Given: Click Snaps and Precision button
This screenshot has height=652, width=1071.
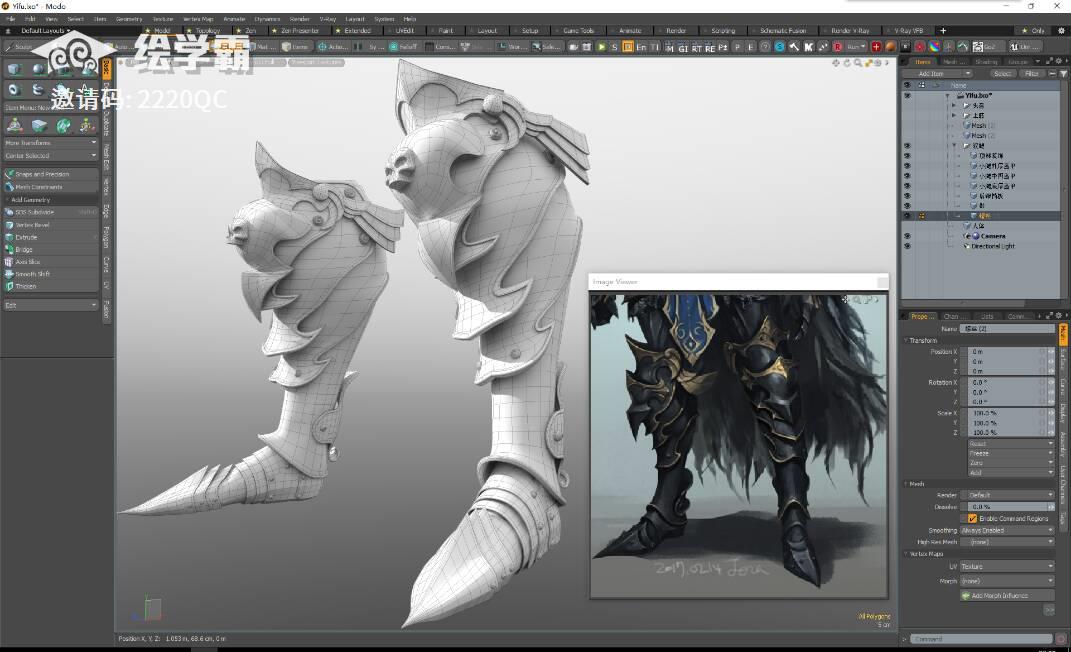Looking at the screenshot, I should click(x=51, y=174).
